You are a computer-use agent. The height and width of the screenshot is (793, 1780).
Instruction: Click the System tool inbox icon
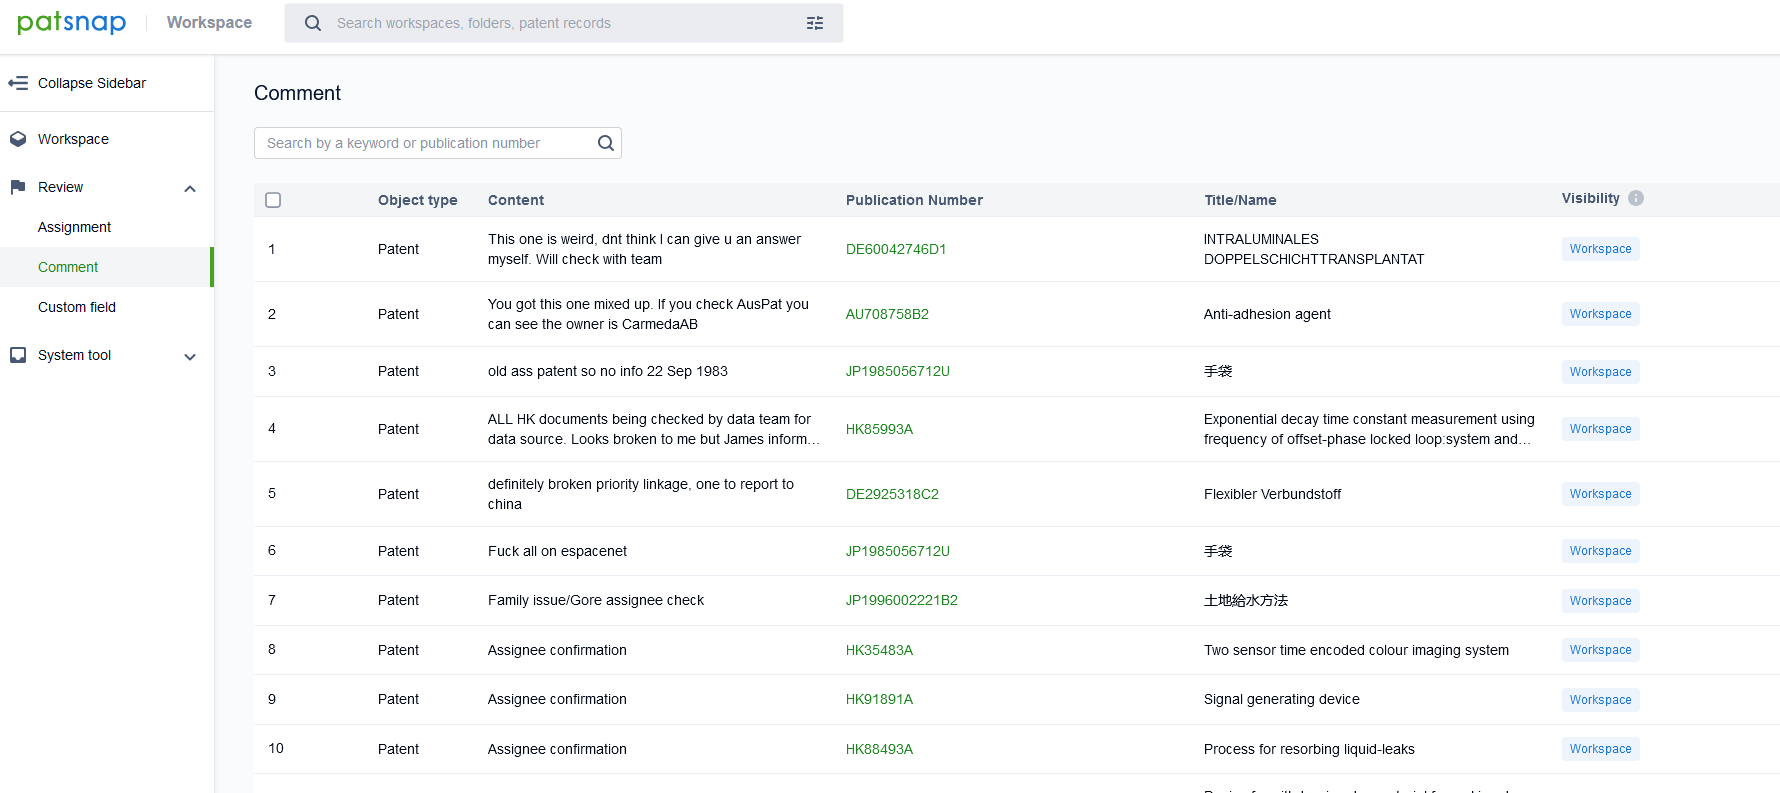point(18,355)
